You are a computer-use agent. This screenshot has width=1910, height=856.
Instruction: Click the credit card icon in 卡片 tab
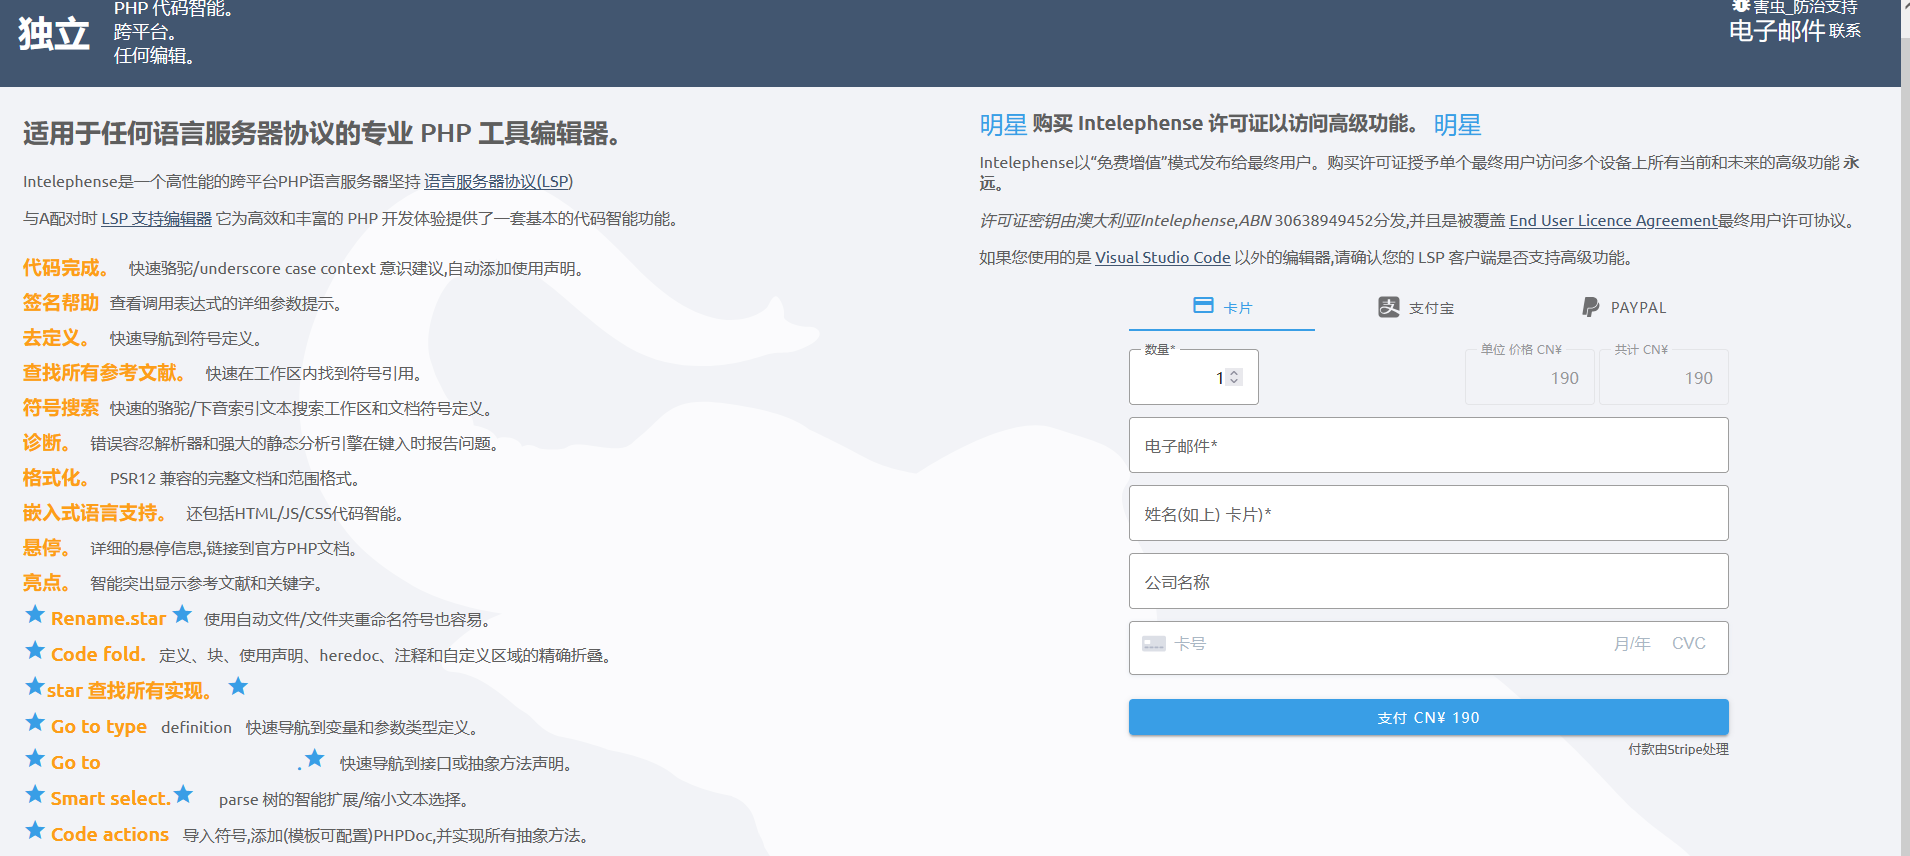[1204, 306]
